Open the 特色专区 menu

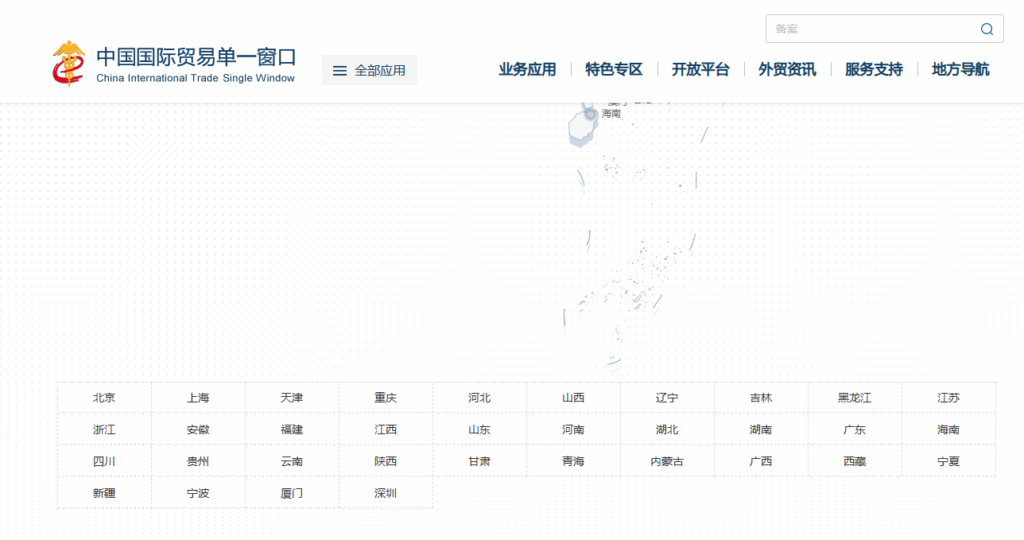coord(614,69)
